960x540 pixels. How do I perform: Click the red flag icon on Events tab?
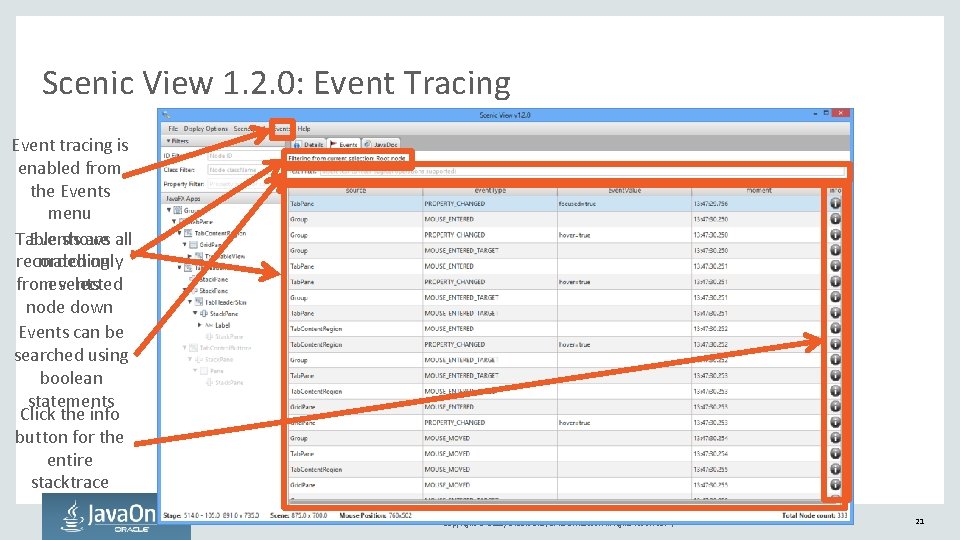pos(334,144)
